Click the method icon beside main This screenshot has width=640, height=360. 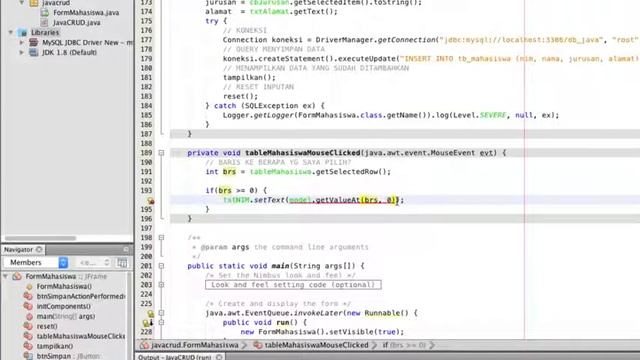pyautogui.click(x=29, y=316)
